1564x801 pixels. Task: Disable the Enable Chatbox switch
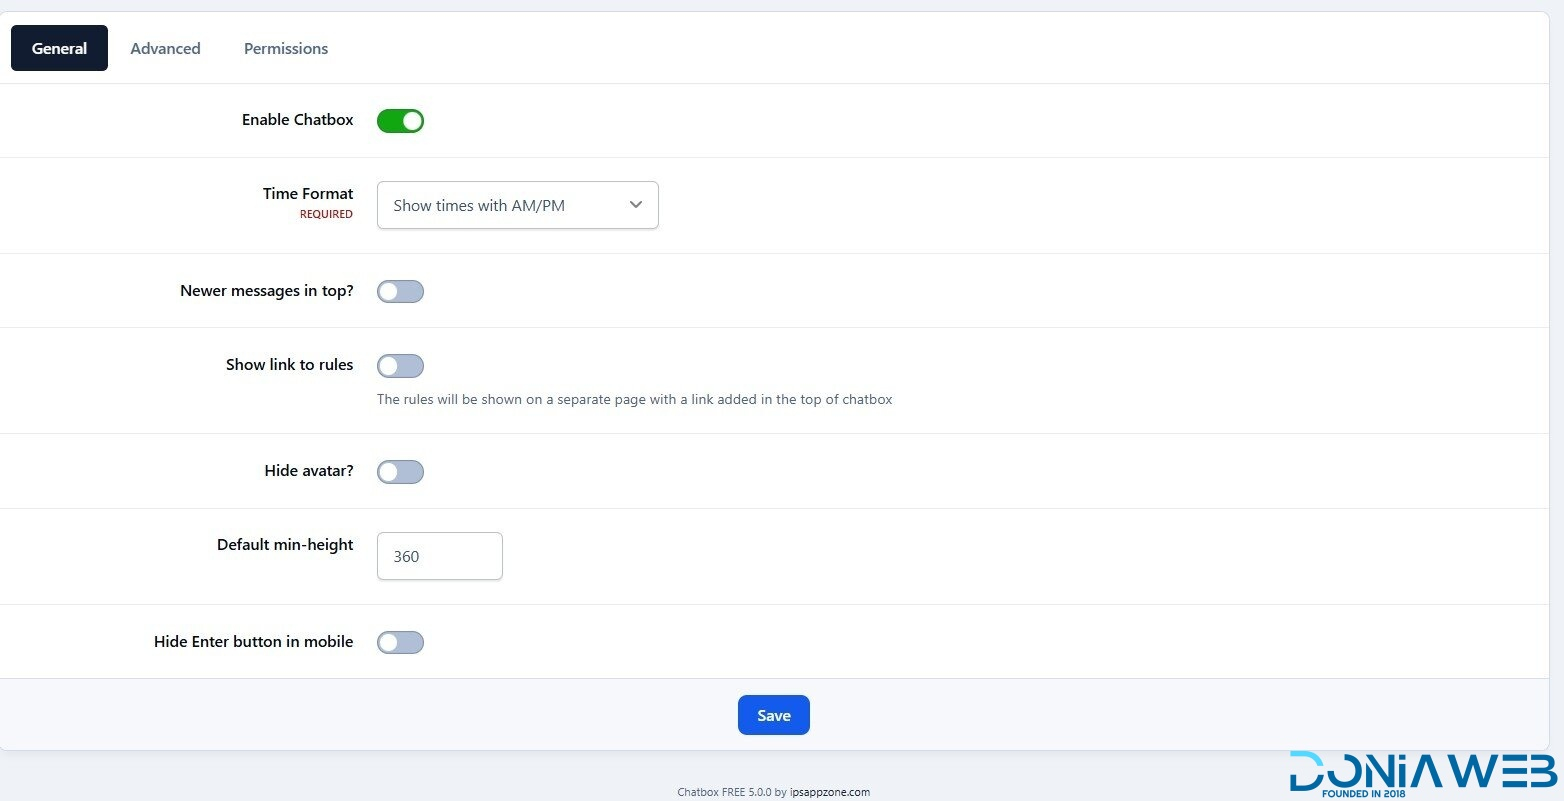coord(400,121)
